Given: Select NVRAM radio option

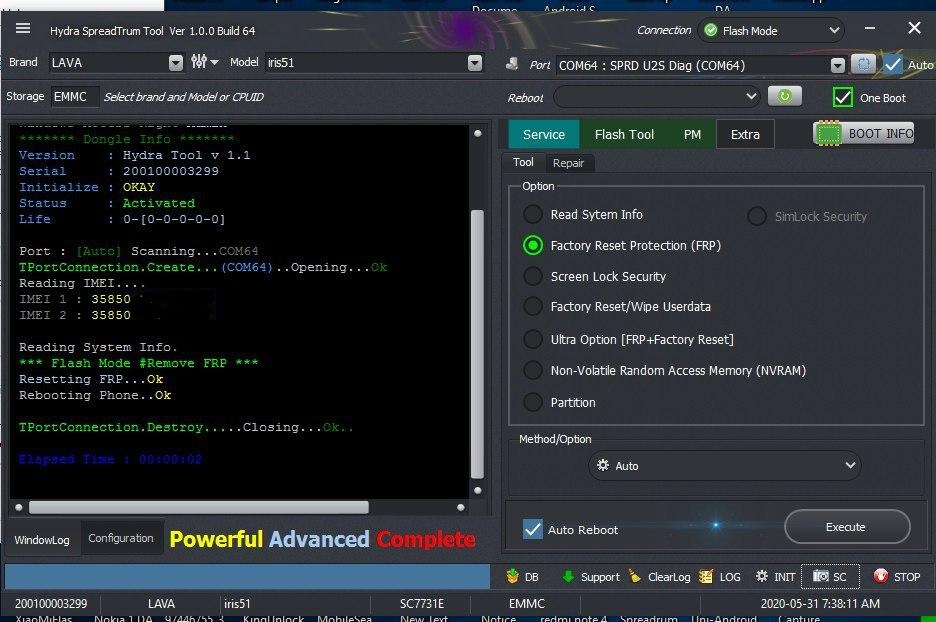Looking at the screenshot, I should [x=532, y=371].
